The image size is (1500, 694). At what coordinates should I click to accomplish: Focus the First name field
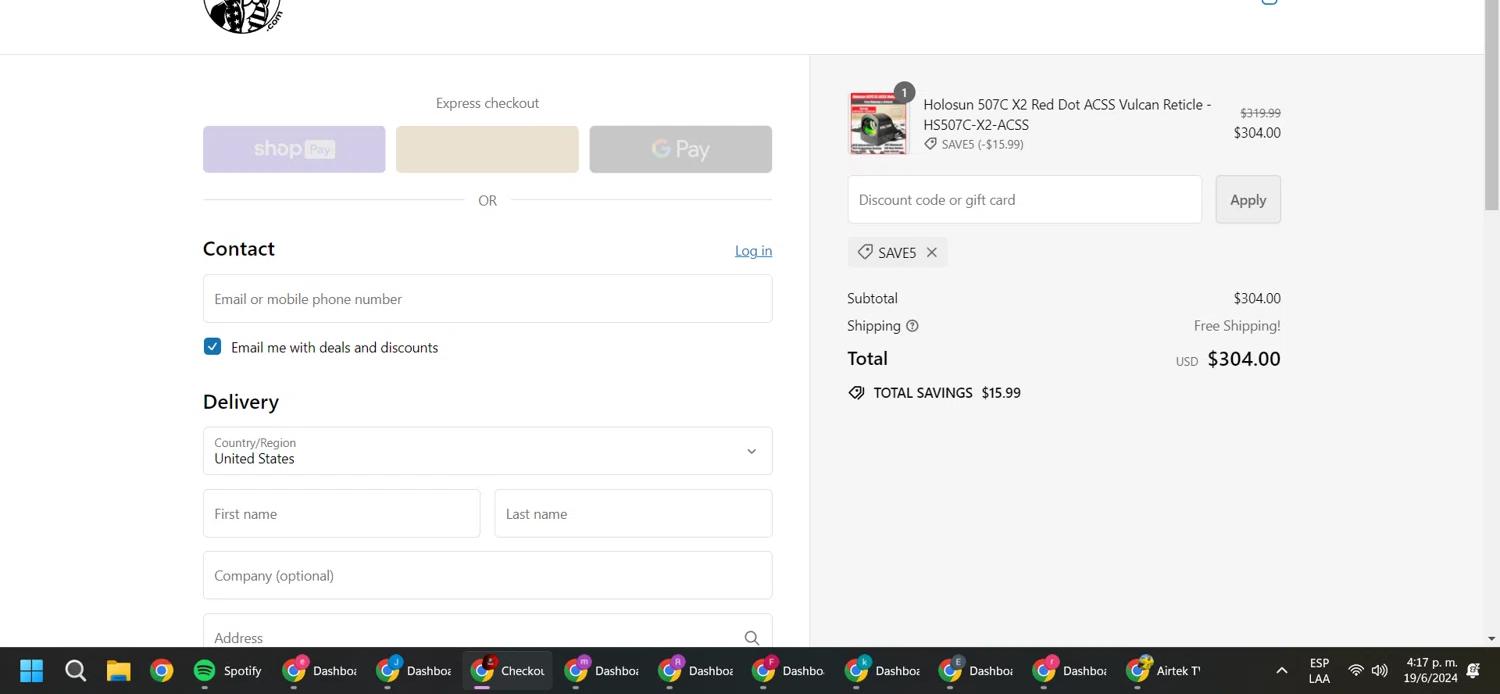coord(341,513)
